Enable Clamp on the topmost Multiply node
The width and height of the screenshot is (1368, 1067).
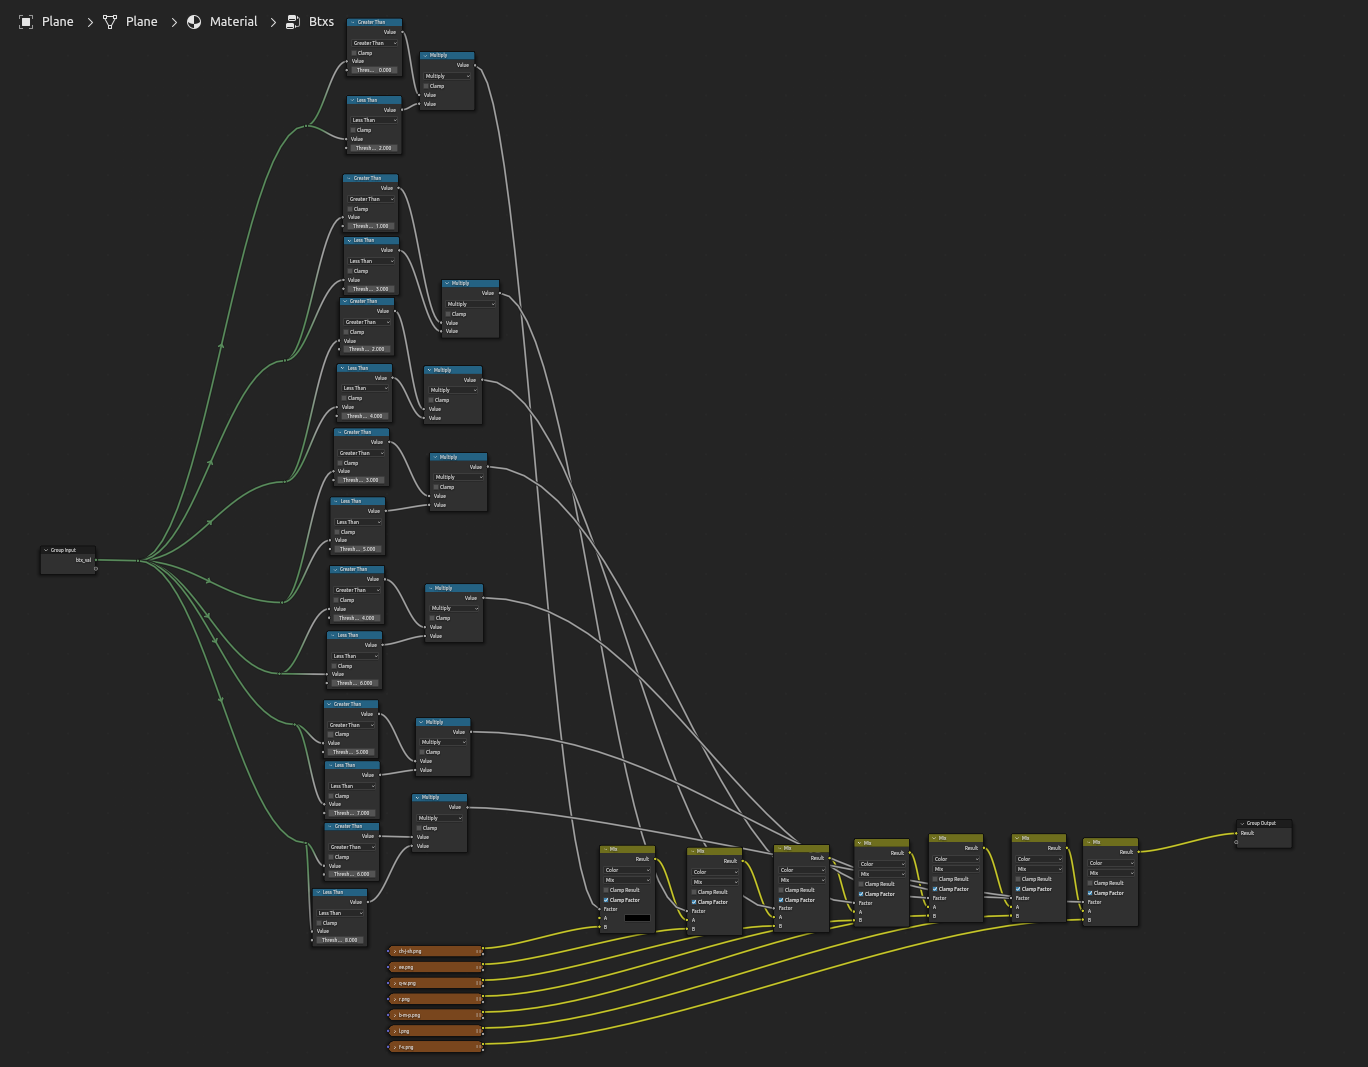point(426,86)
